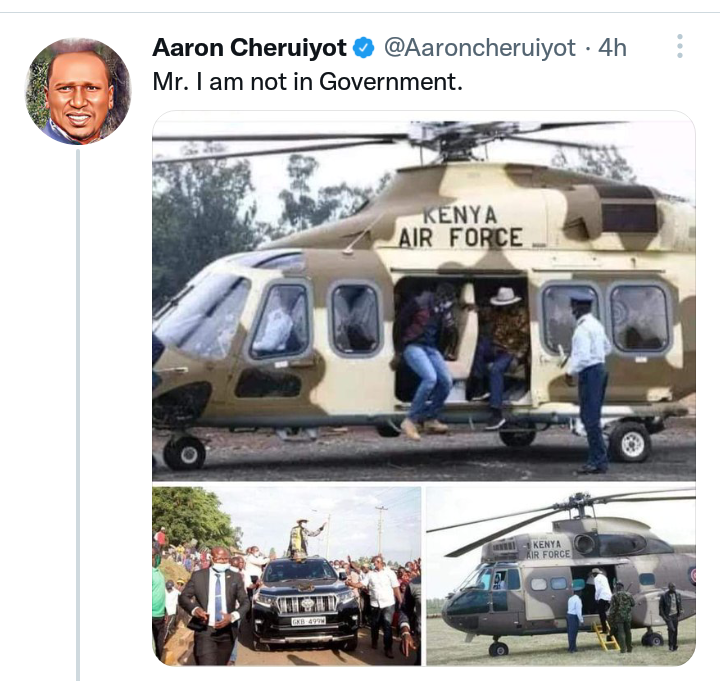The height and width of the screenshot is (681, 720).
Task: Open Aaron Cheruiyot display name link
Action: coord(249,48)
